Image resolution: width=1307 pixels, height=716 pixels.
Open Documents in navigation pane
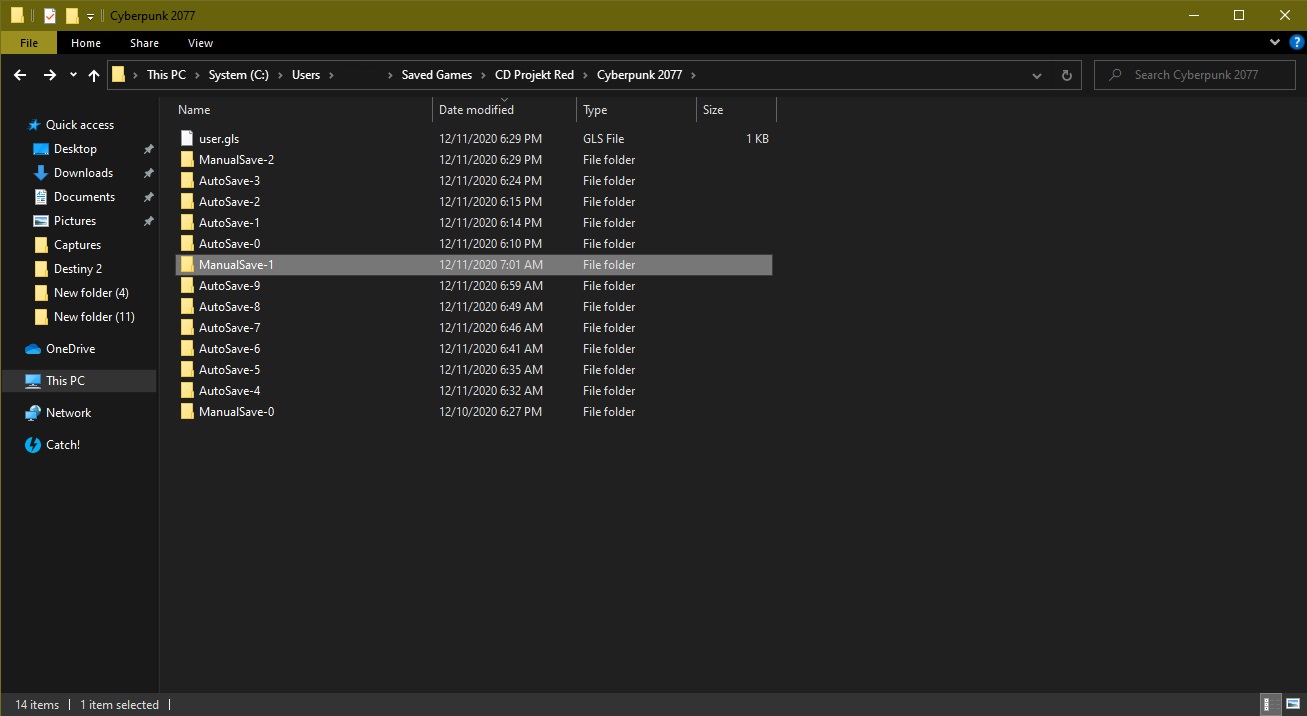pyautogui.click(x=84, y=197)
